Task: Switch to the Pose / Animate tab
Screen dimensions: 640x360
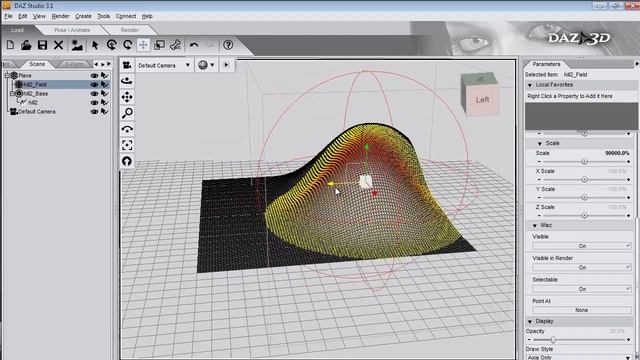Action: tap(72, 30)
